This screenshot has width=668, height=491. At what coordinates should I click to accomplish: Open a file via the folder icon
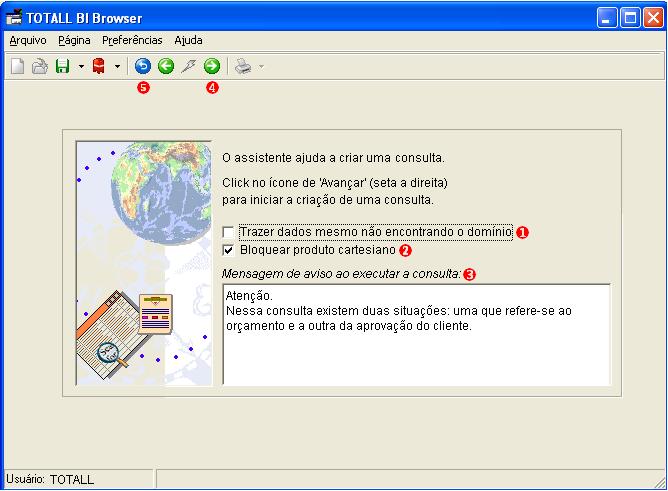coord(40,66)
